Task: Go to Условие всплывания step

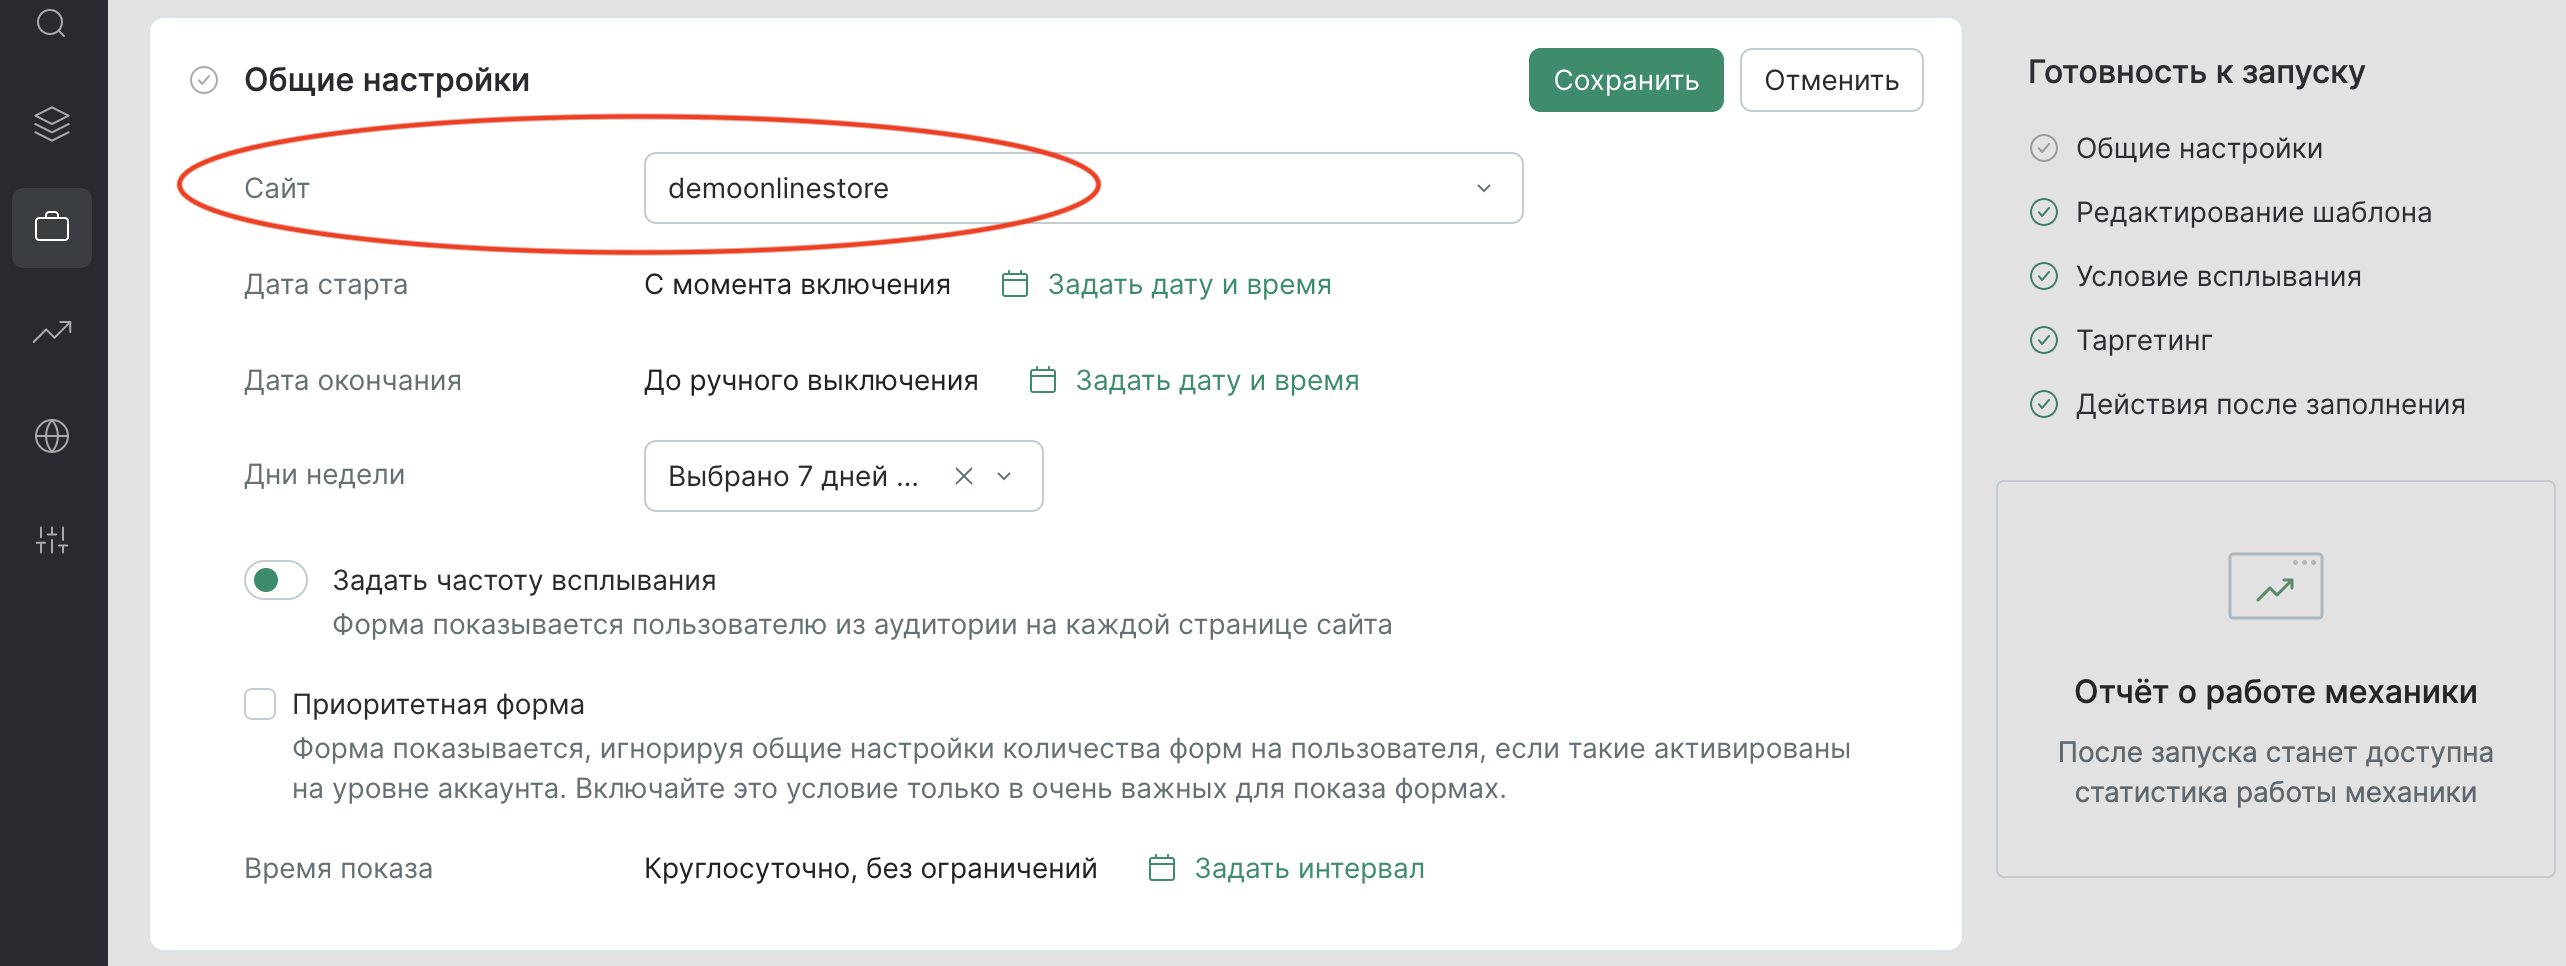Action: [2219, 276]
